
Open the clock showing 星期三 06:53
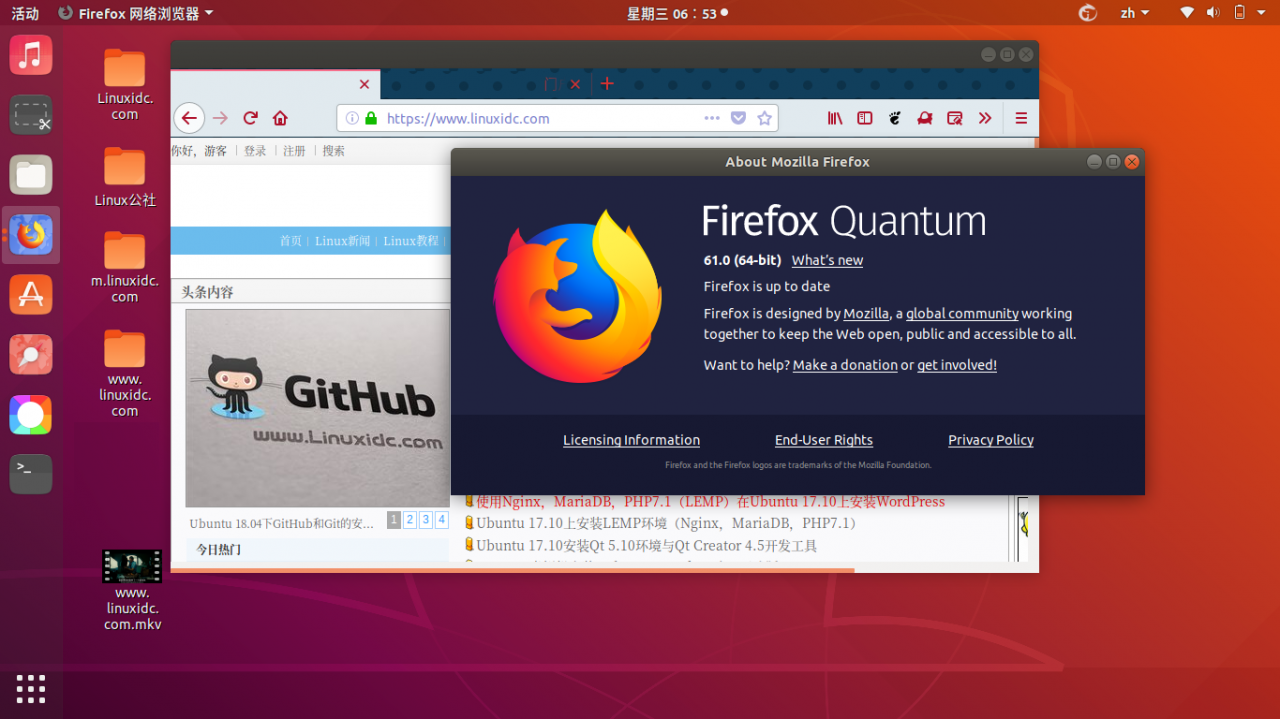pos(676,13)
